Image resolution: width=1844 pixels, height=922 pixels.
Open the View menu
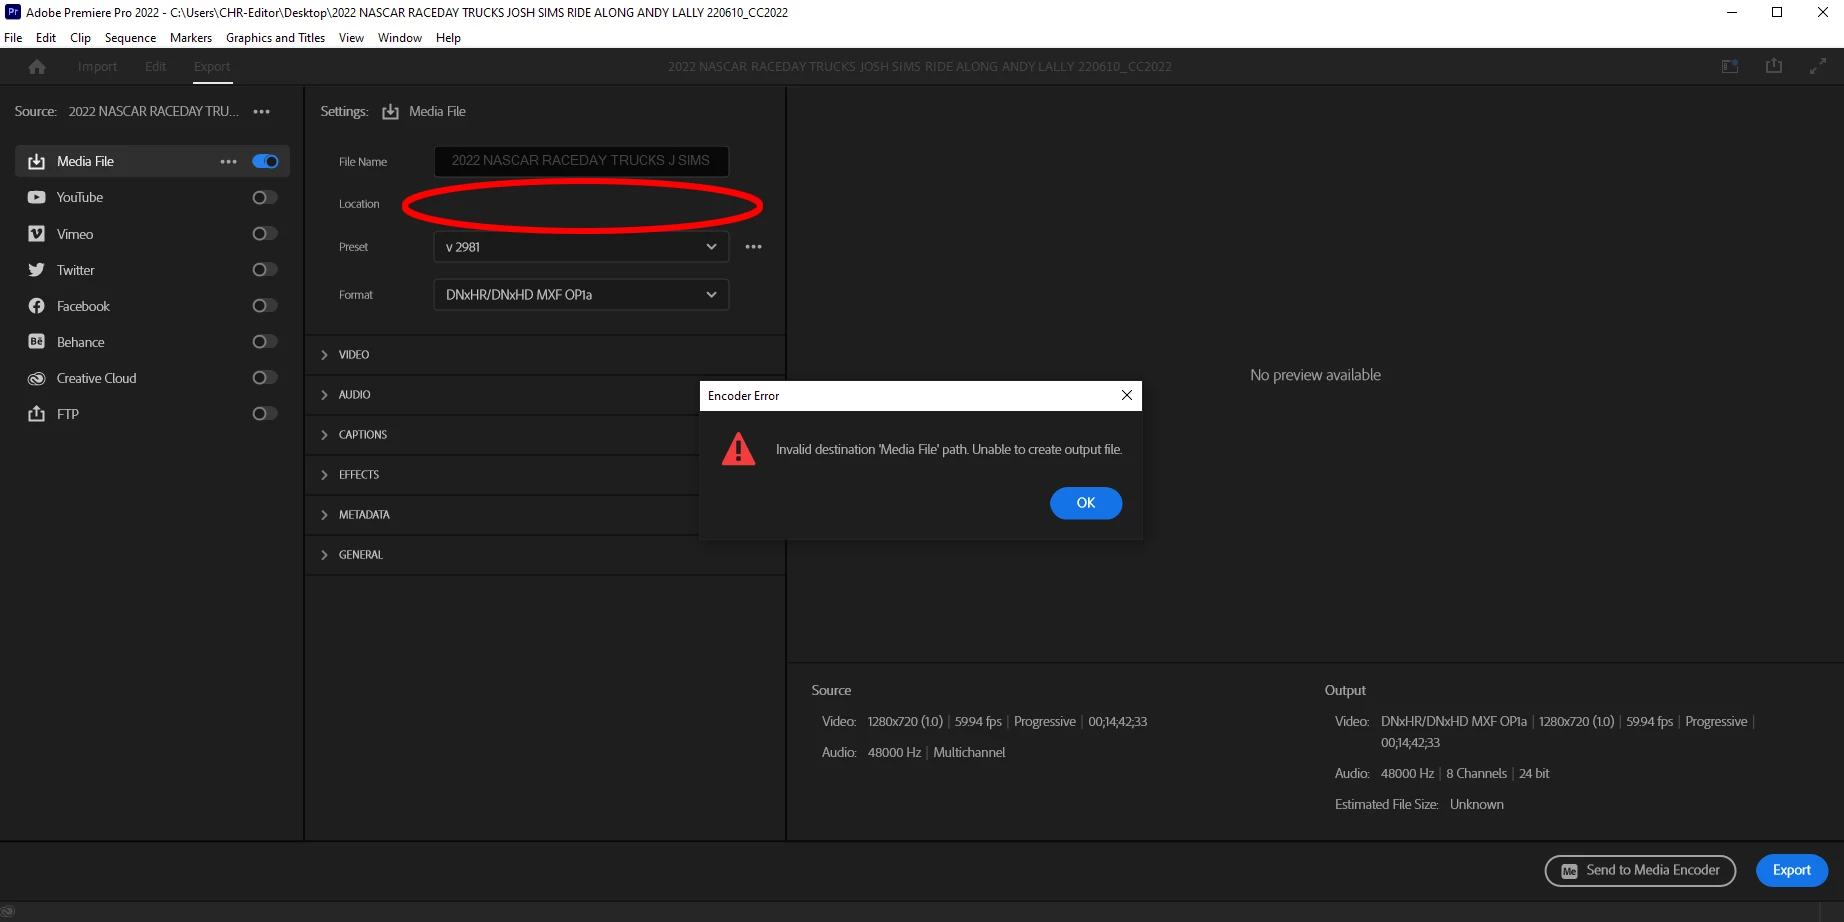351,38
